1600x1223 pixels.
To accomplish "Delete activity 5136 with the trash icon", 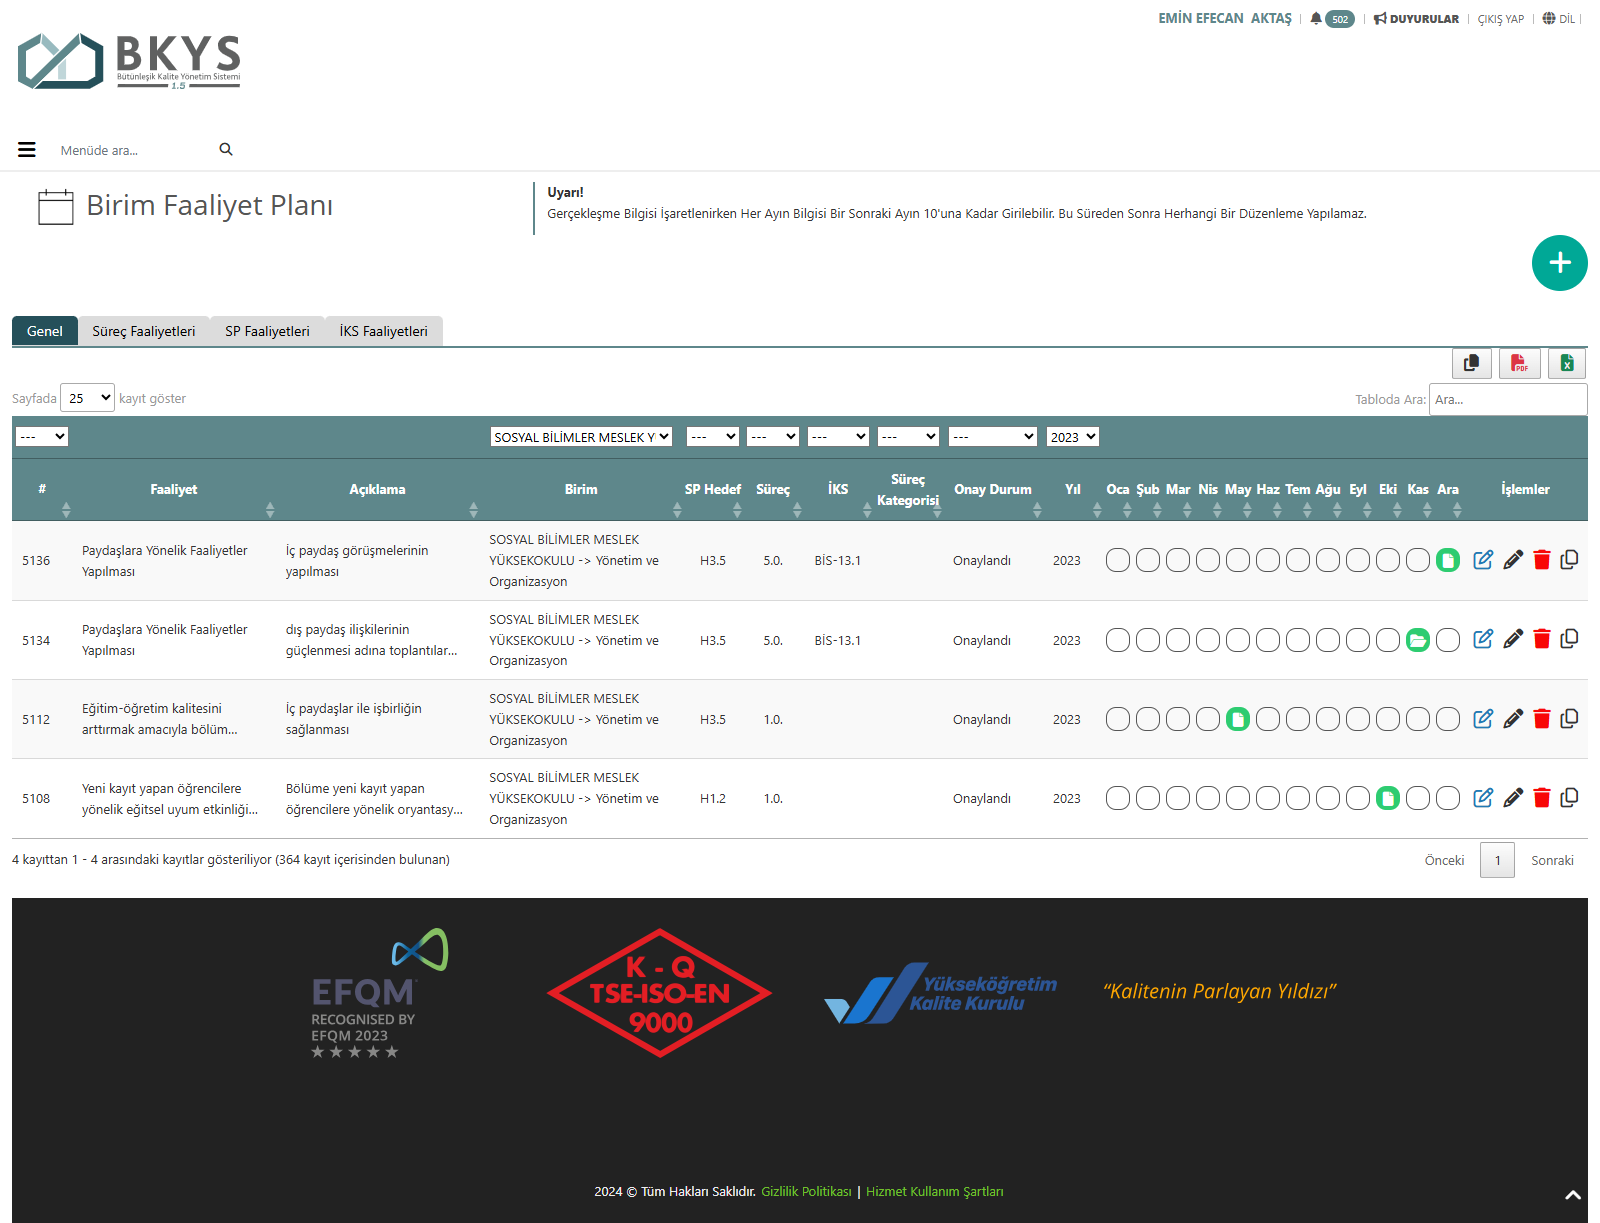I will (1541, 560).
